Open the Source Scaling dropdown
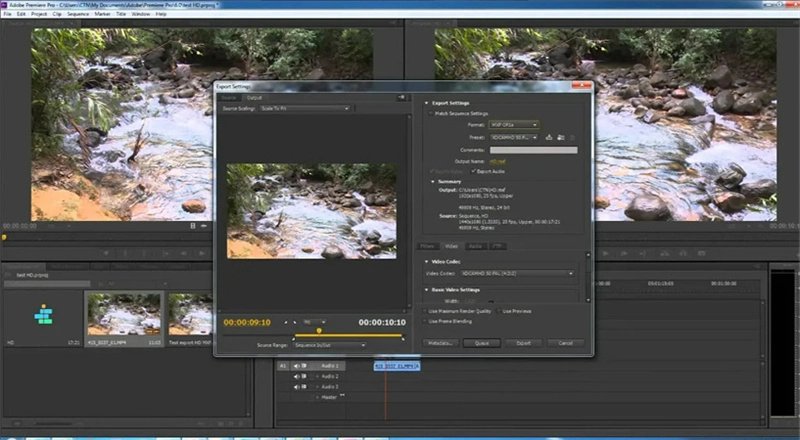Image resolution: width=800 pixels, height=440 pixels. pos(305,109)
